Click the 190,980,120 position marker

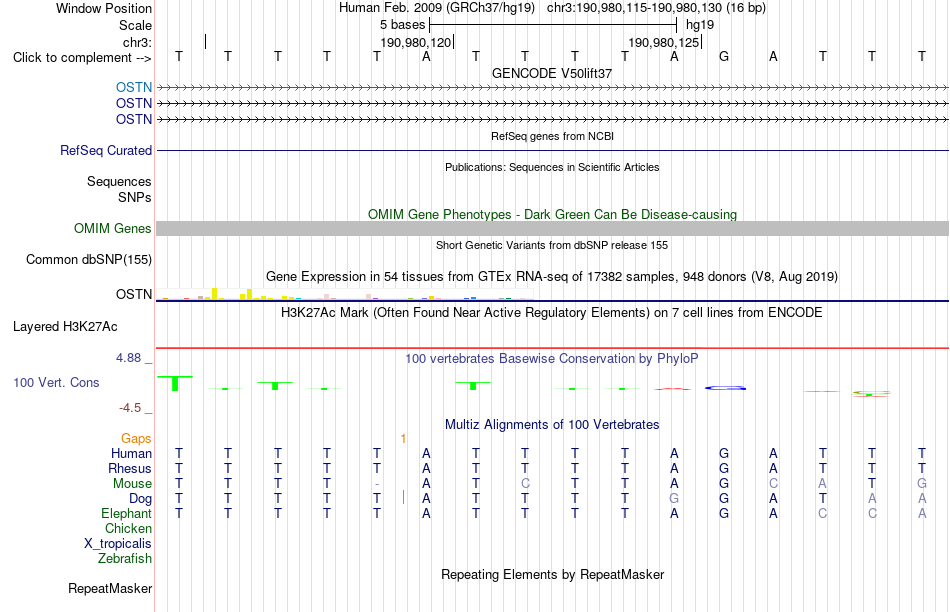[416, 42]
